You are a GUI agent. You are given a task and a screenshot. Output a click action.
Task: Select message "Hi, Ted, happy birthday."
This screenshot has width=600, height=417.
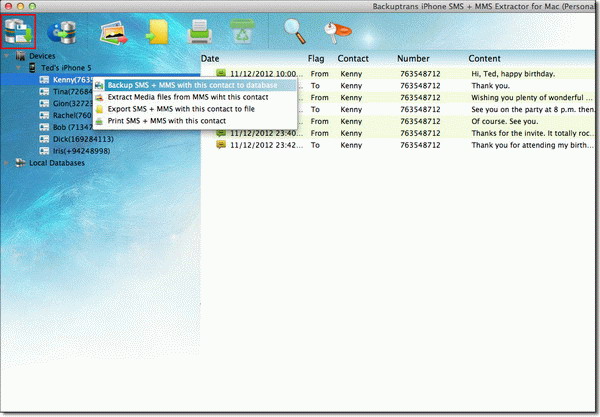pyautogui.click(x=513, y=73)
